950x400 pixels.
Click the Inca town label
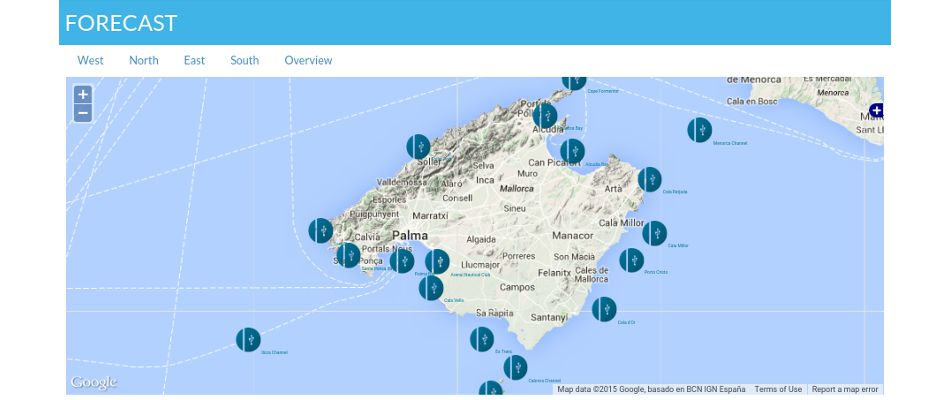(x=485, y=180)
